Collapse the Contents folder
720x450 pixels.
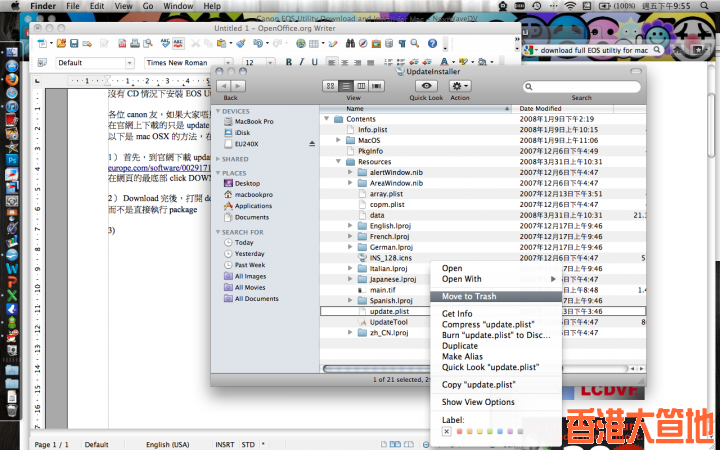click(327, 119)
